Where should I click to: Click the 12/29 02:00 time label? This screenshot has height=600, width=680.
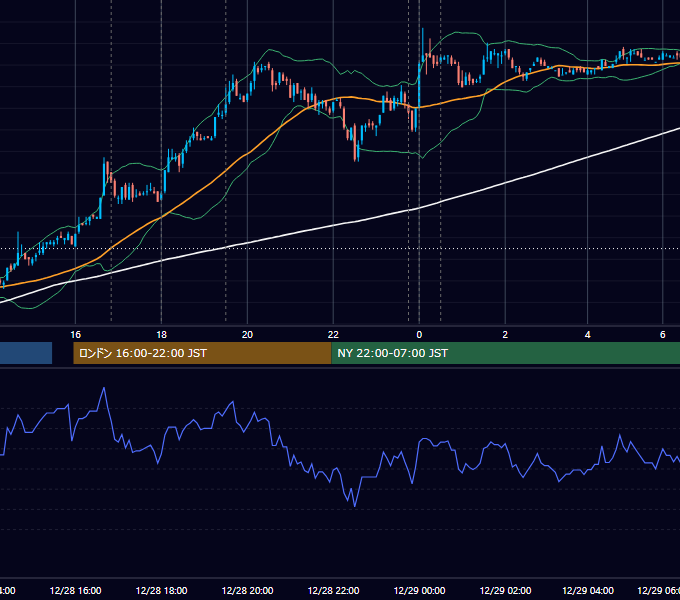tap(505, 590)
